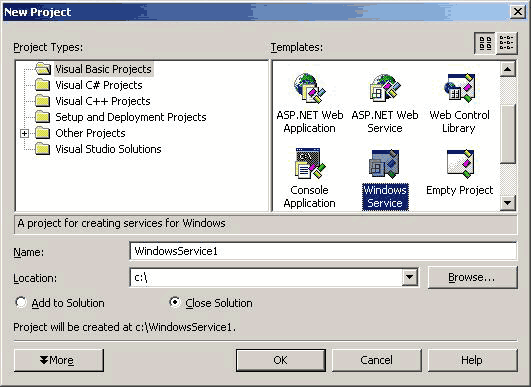531x387 pixels.
Task: Expand the Other Projects tree node
Action: pyautogui.click(x=24, y=133)
